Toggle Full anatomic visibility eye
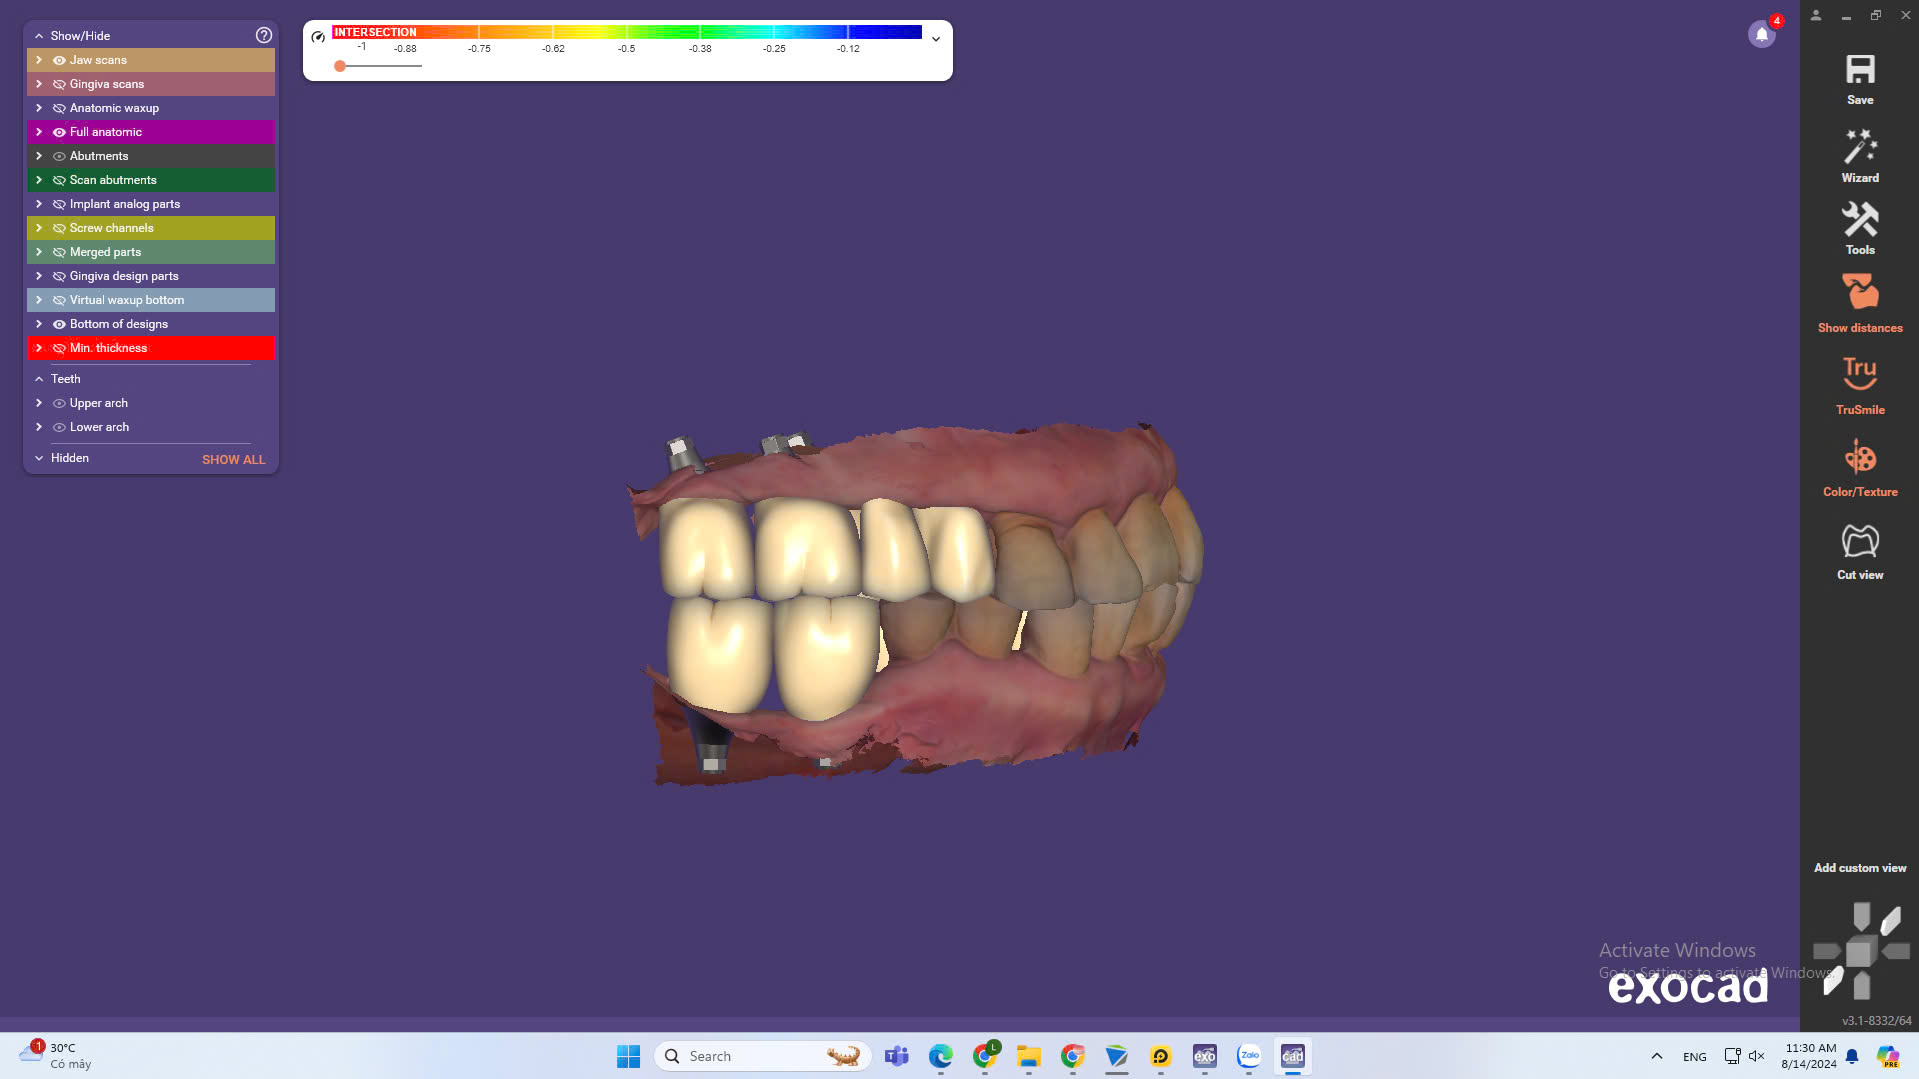The width and height of the screenshot is (1919, 1079). [x=59, y=132]
